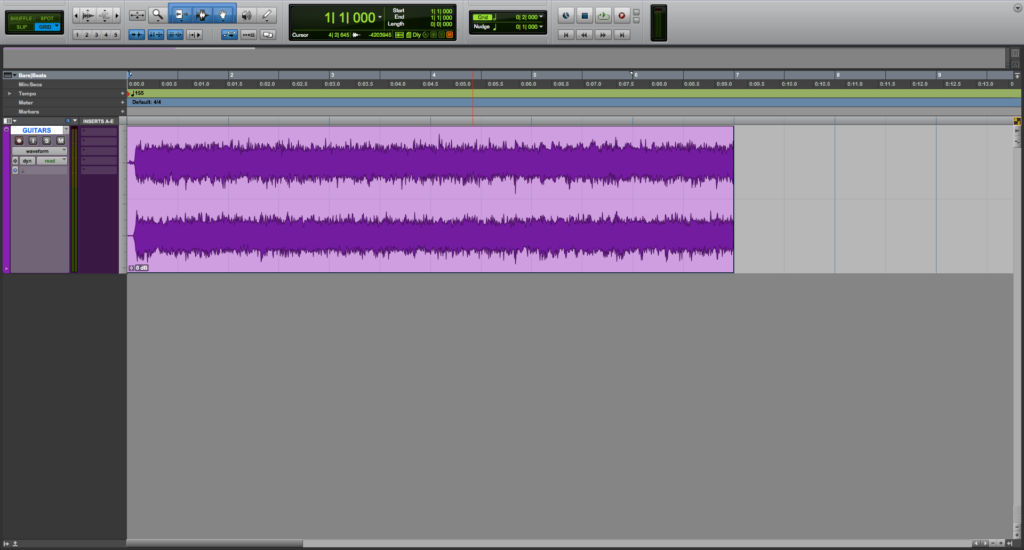Expand the Tempo ruler triangle
Screen dimensions: 1024x550
pos(9,93)
